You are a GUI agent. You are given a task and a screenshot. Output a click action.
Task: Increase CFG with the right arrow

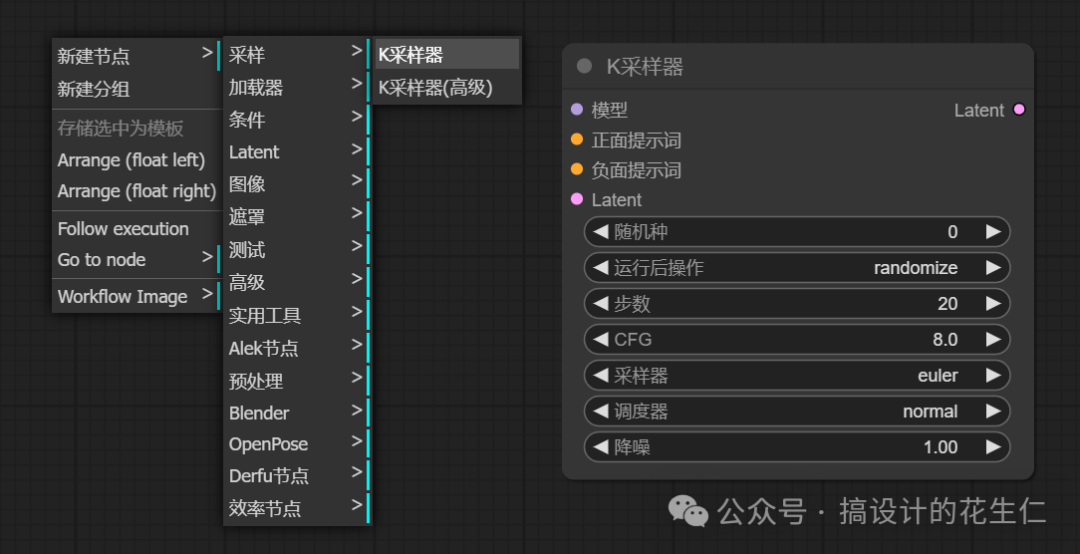[993, 339]
